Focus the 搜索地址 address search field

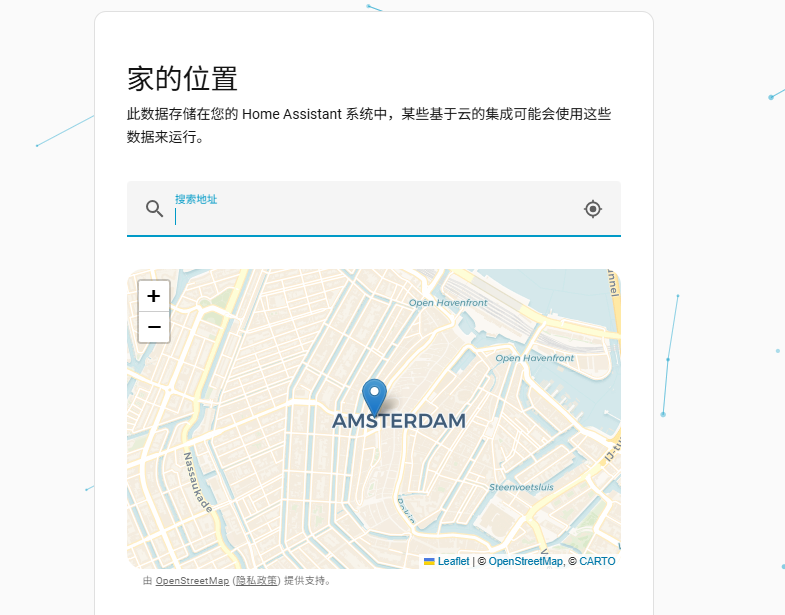point(370,216)
